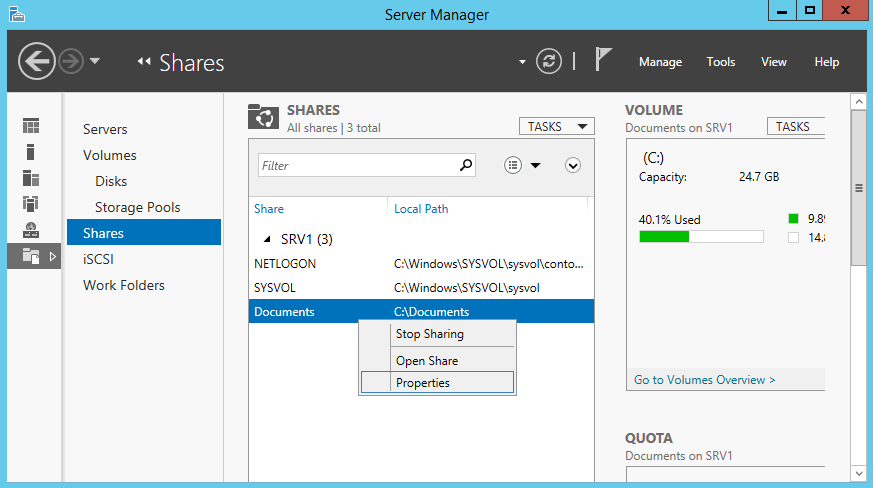Open the Storage Pools navigation item
The width and height of the screenshot is (873, 488).
tap(137, 207)
